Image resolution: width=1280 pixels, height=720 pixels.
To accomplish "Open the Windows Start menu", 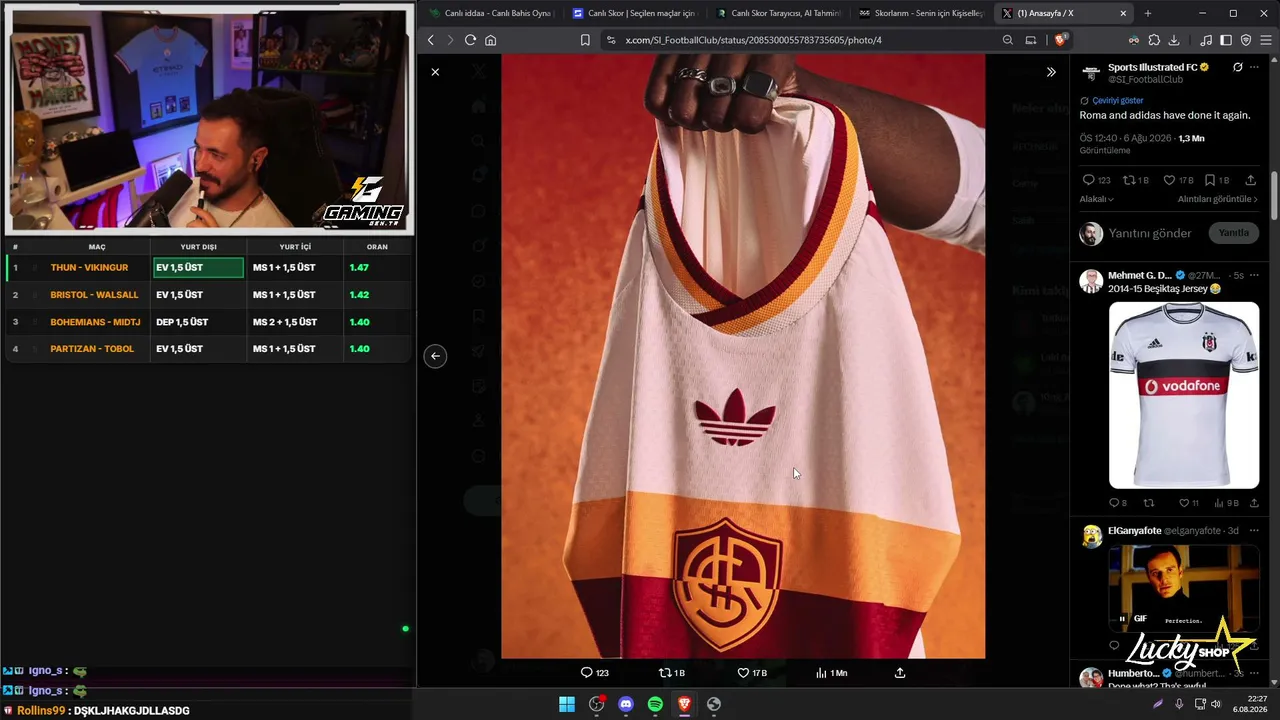I will (x=567, y=704).
